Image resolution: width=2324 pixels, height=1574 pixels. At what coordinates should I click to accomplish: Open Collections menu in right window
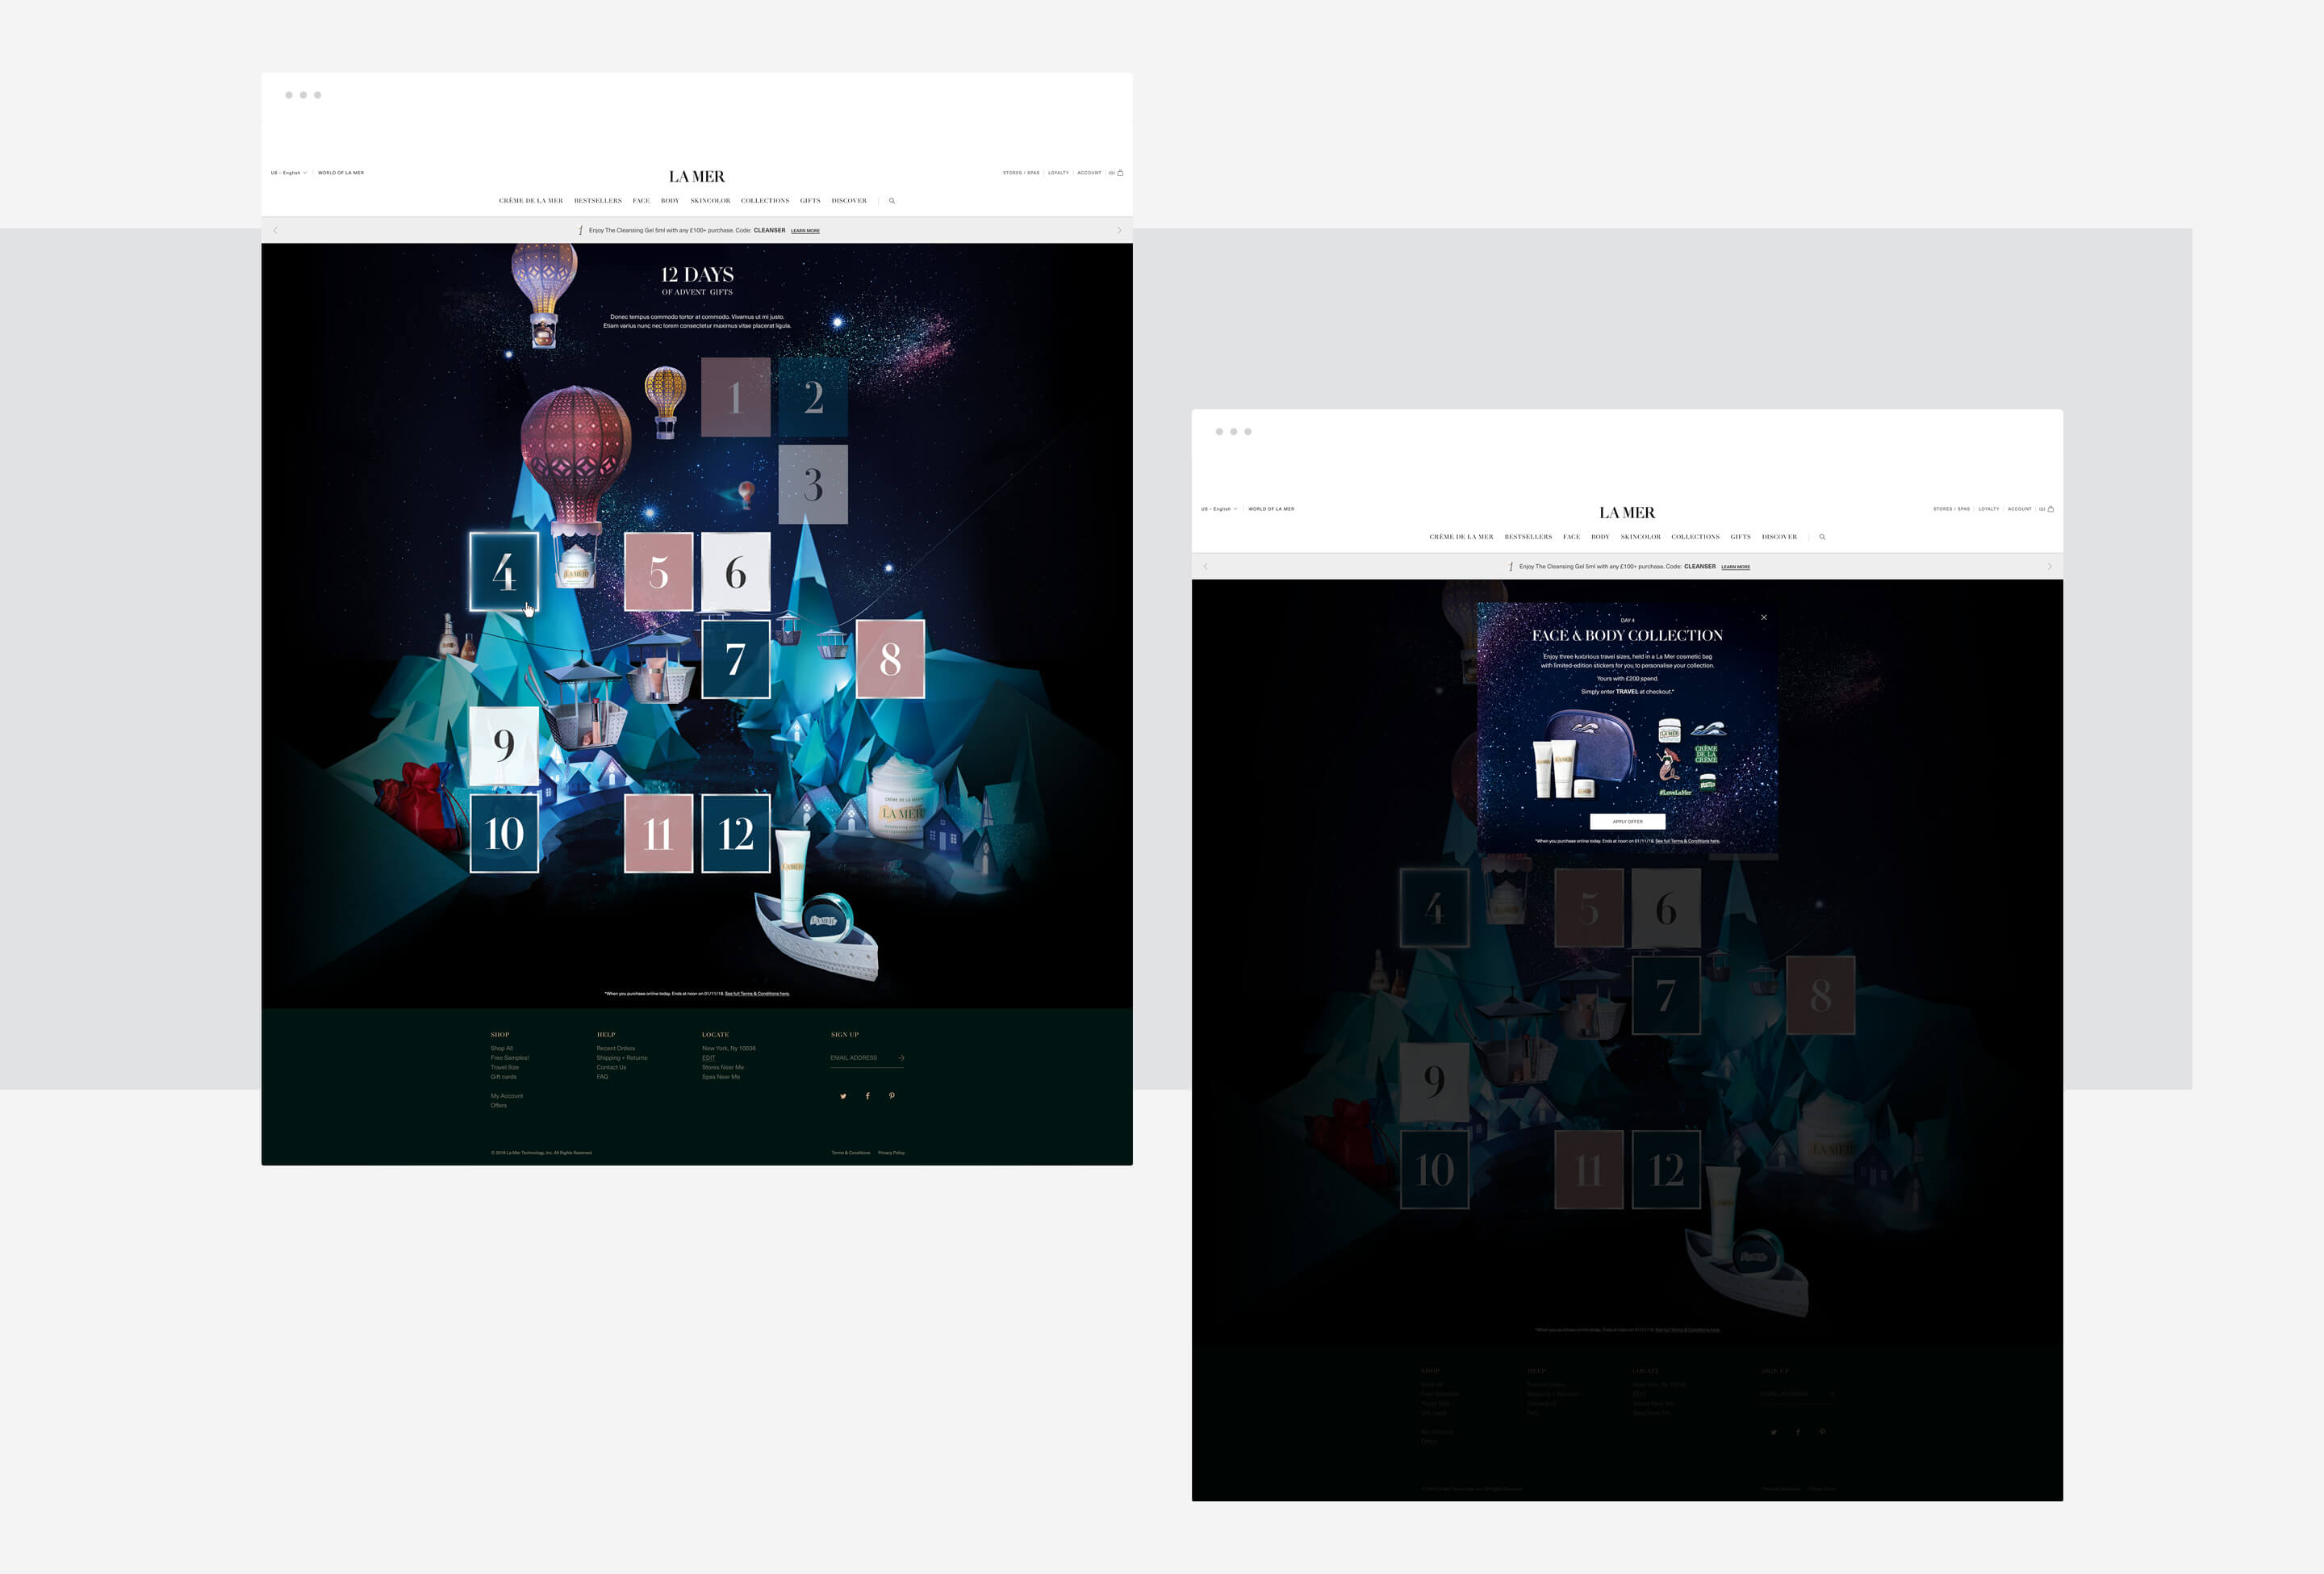click(x=1695, y=537)
